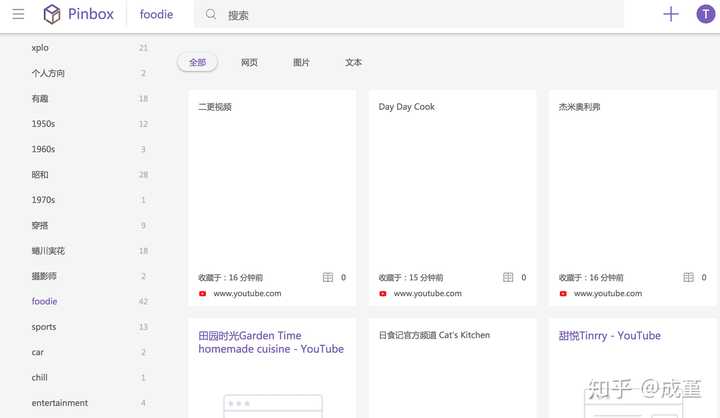The image size is (720, 418).
Task: Click table icon on Day Day Cook card
Action: click(x=508, y=277)
